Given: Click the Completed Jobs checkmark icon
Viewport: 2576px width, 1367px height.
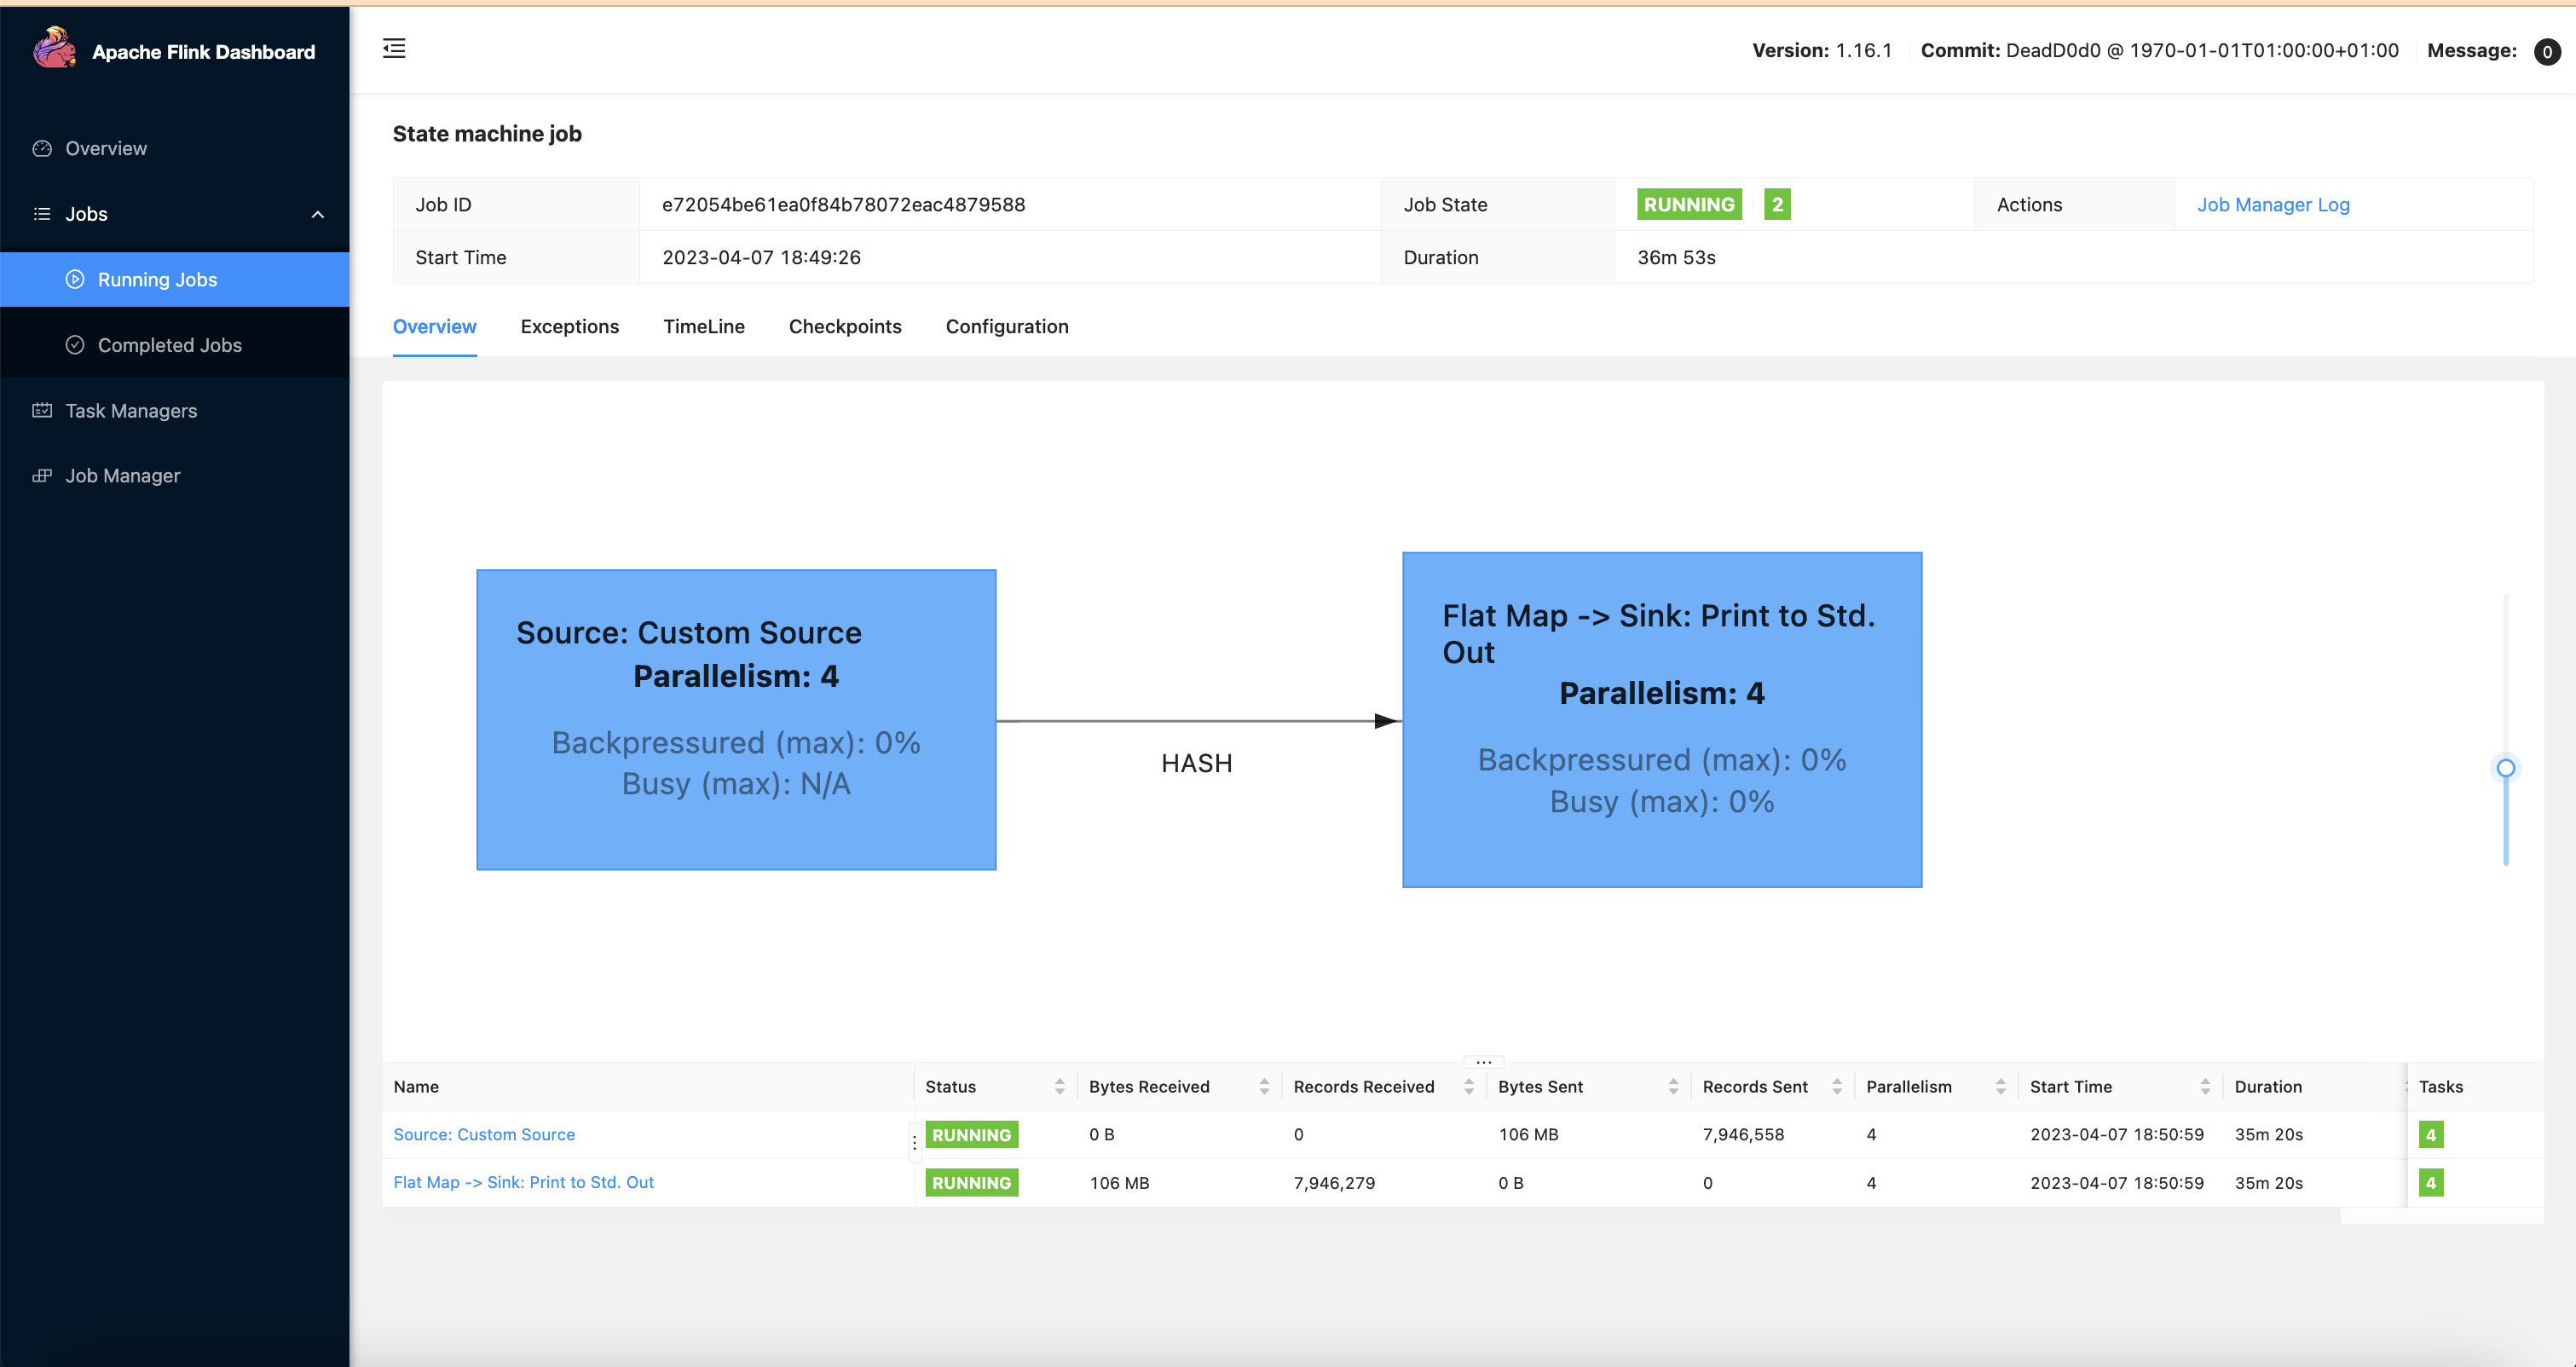Looking at the screenshot, I should pyautogui.click(x=76, y=344).
